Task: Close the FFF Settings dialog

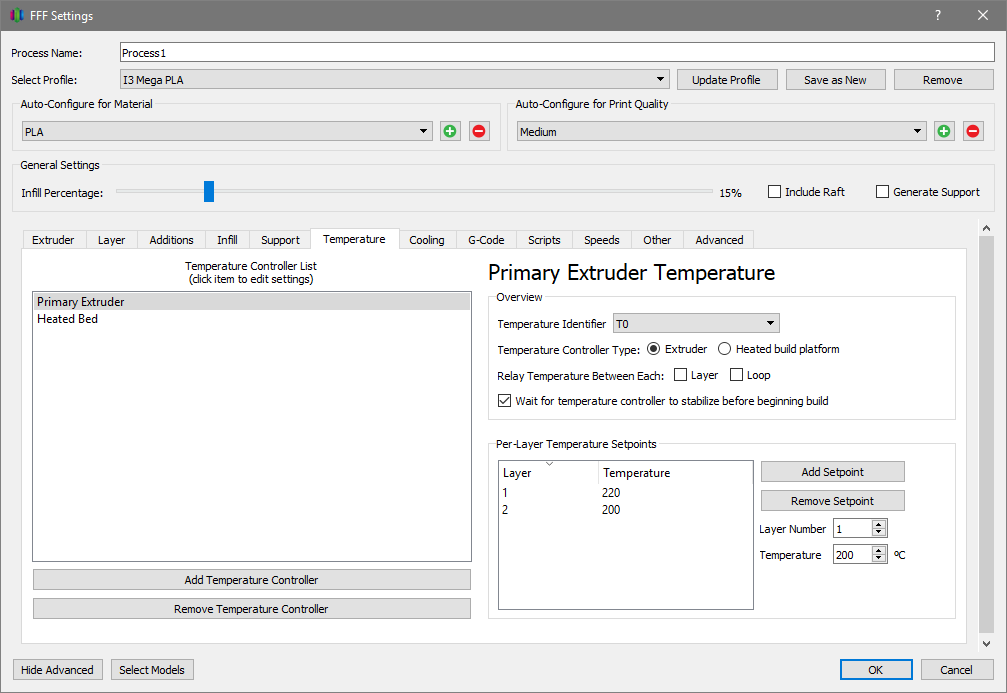Action: click(x=983, y=15)
